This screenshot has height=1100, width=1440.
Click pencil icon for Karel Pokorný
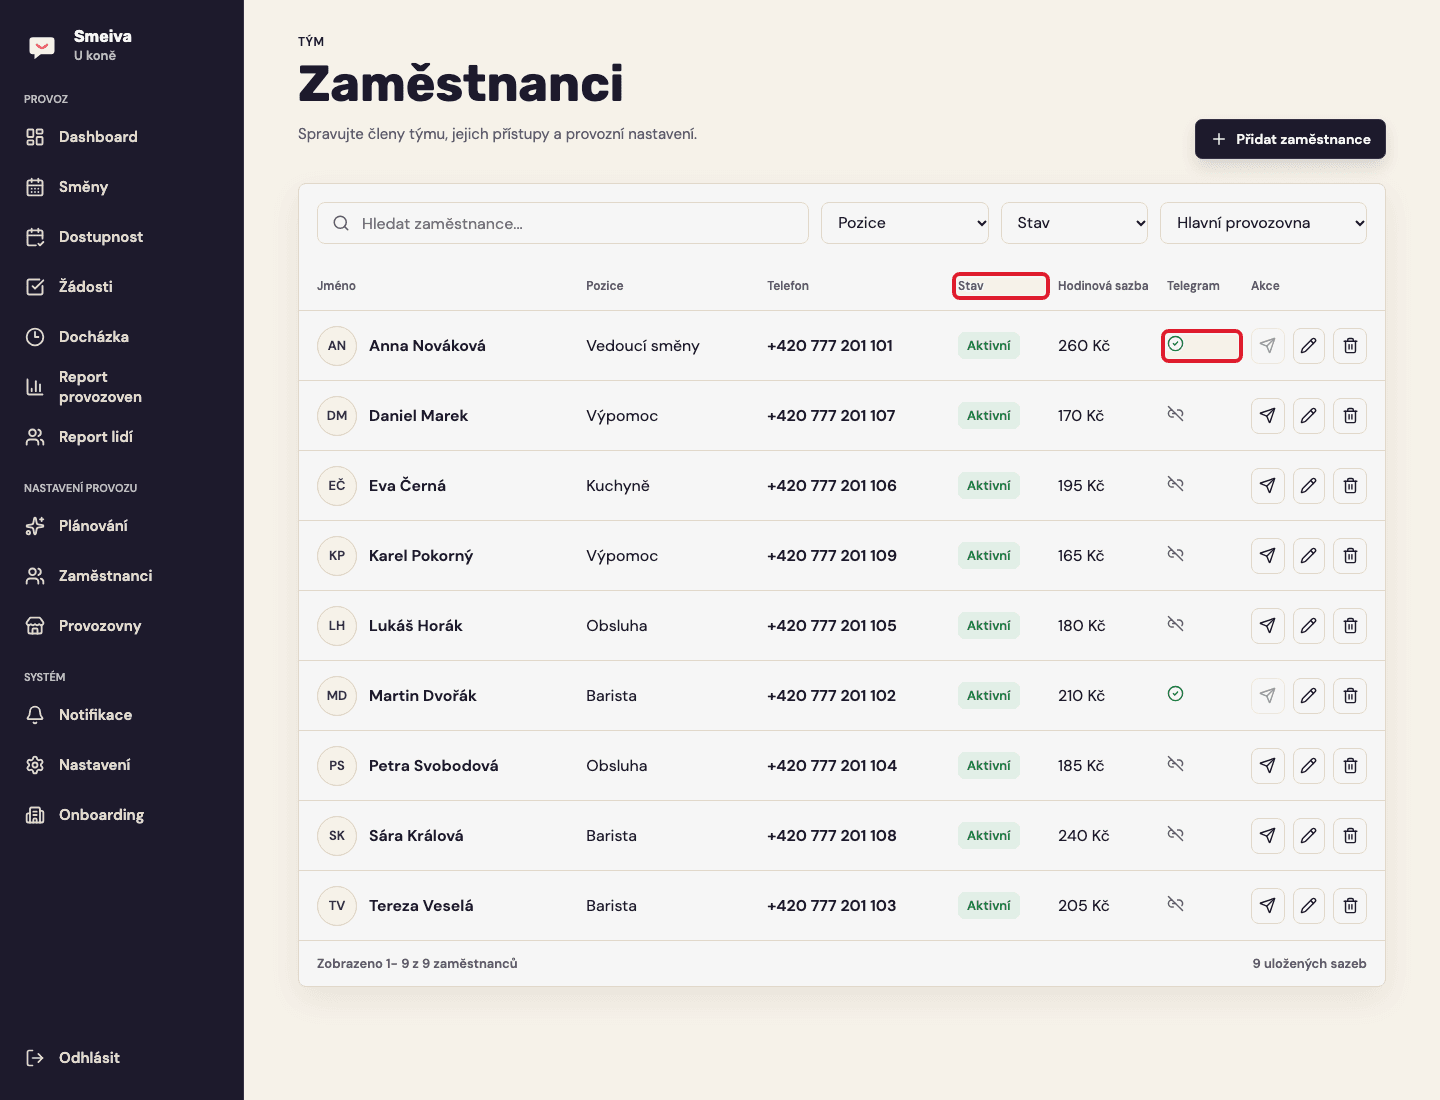[1308, 556]
